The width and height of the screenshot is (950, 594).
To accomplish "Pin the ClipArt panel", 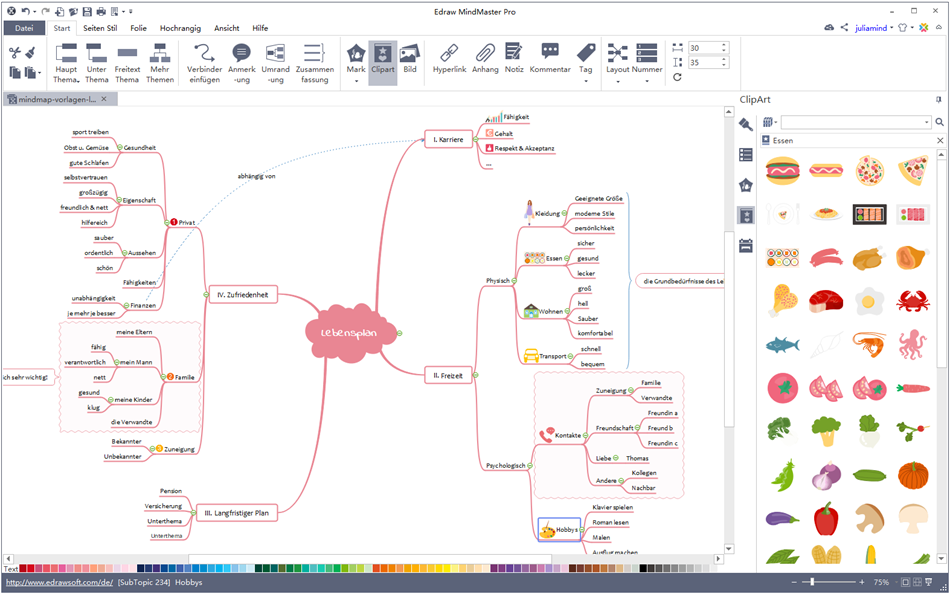I will point(938,100).
